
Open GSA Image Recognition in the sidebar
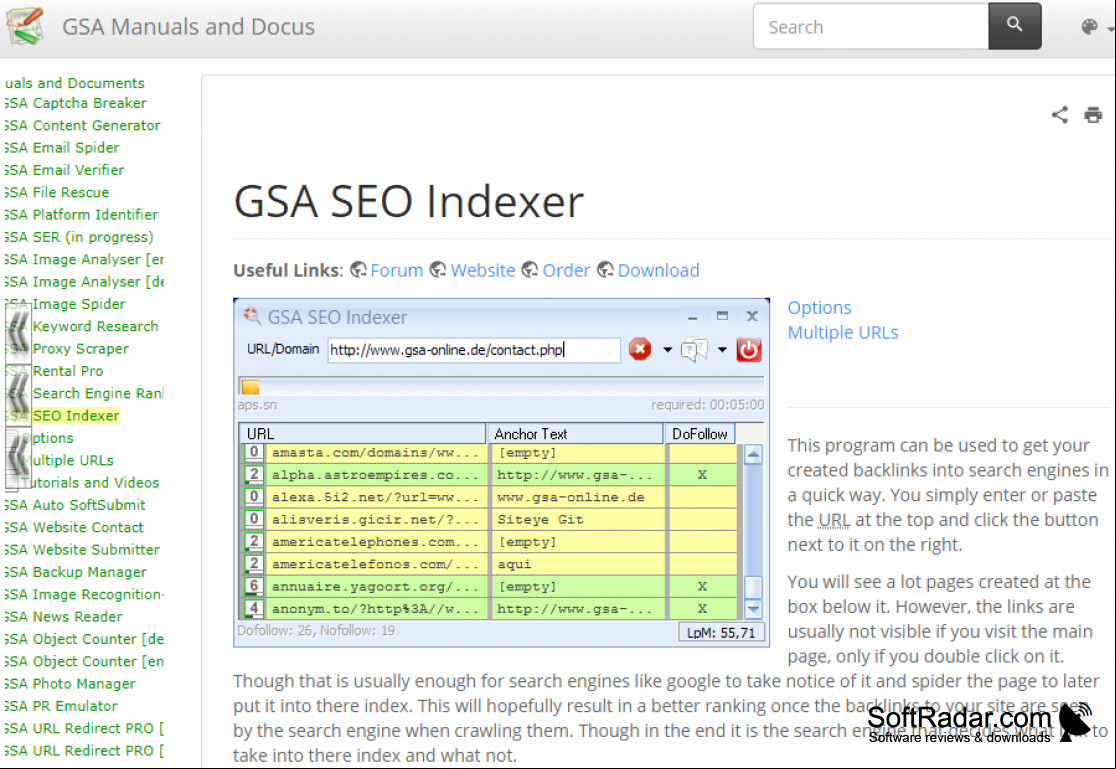pos(84,595)
